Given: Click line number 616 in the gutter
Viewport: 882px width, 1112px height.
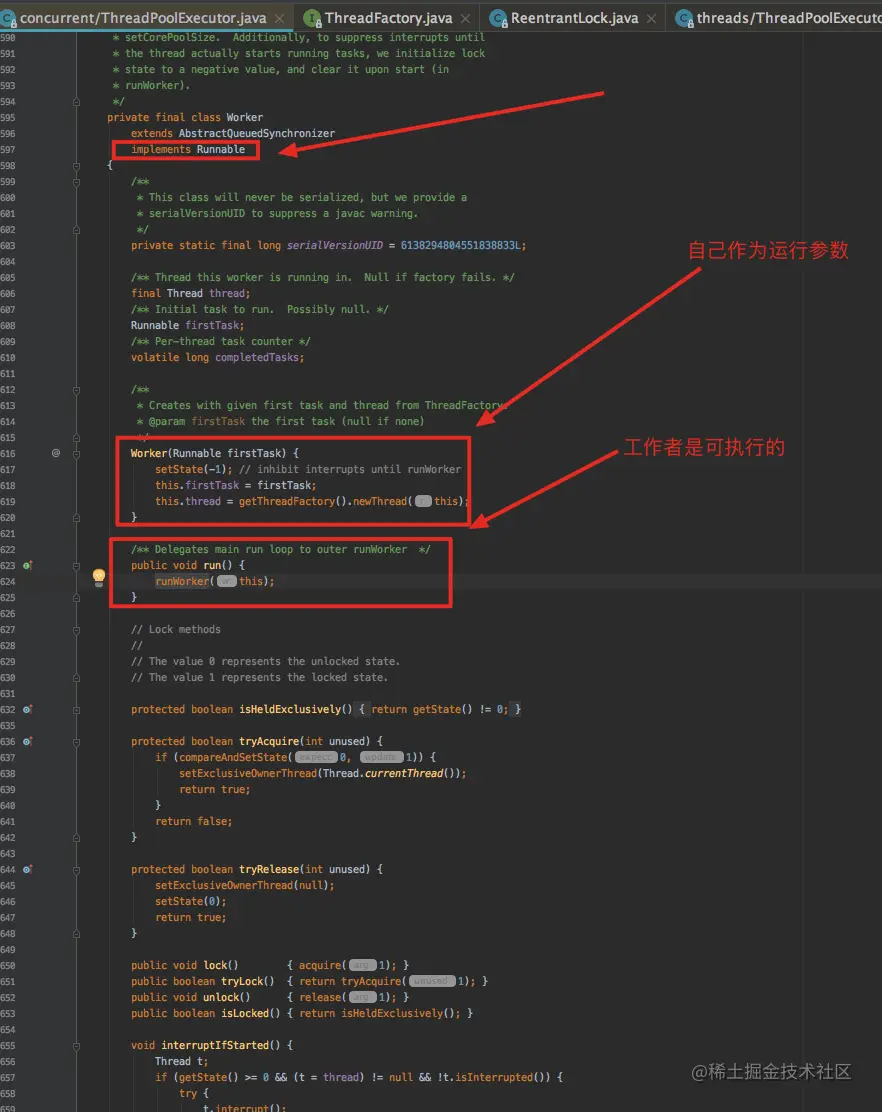Looking at the screenshot, I should [x=8, y=454].
